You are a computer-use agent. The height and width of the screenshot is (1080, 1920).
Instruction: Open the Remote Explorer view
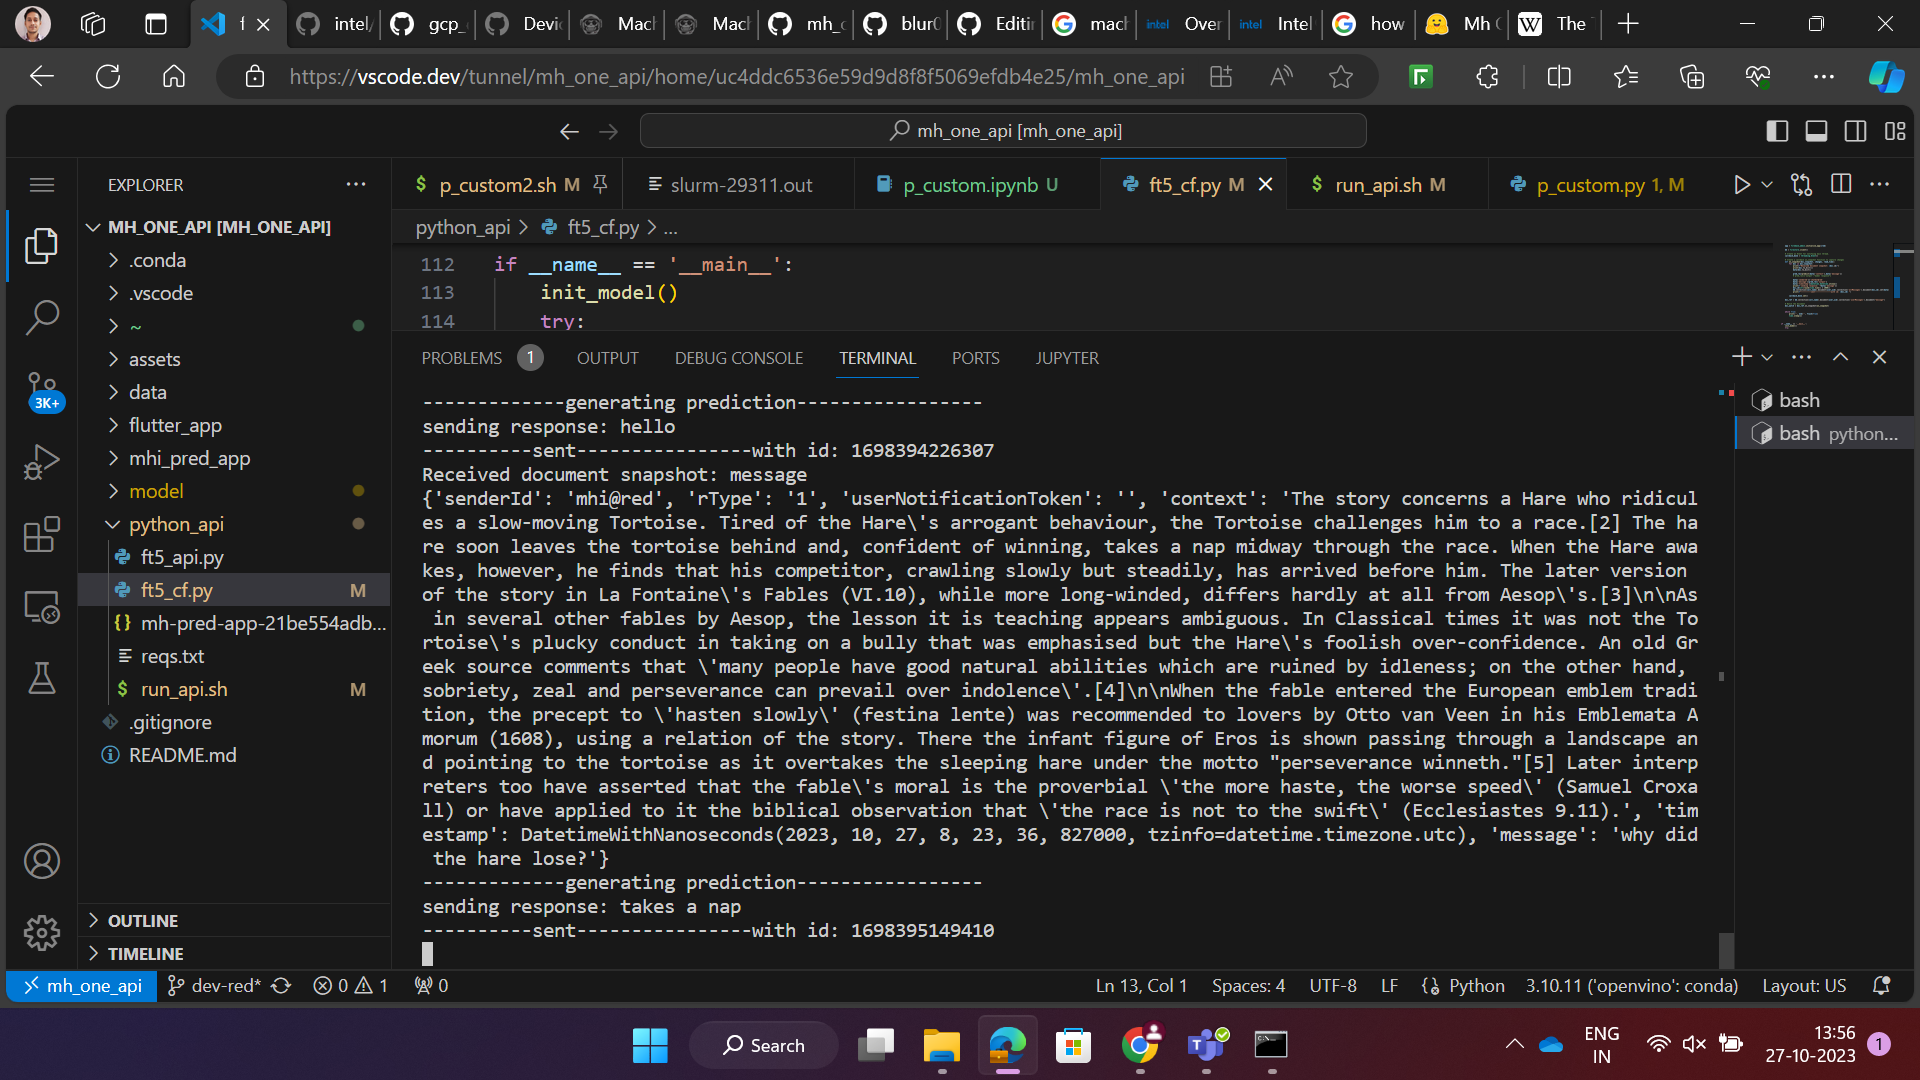point(42,606)
